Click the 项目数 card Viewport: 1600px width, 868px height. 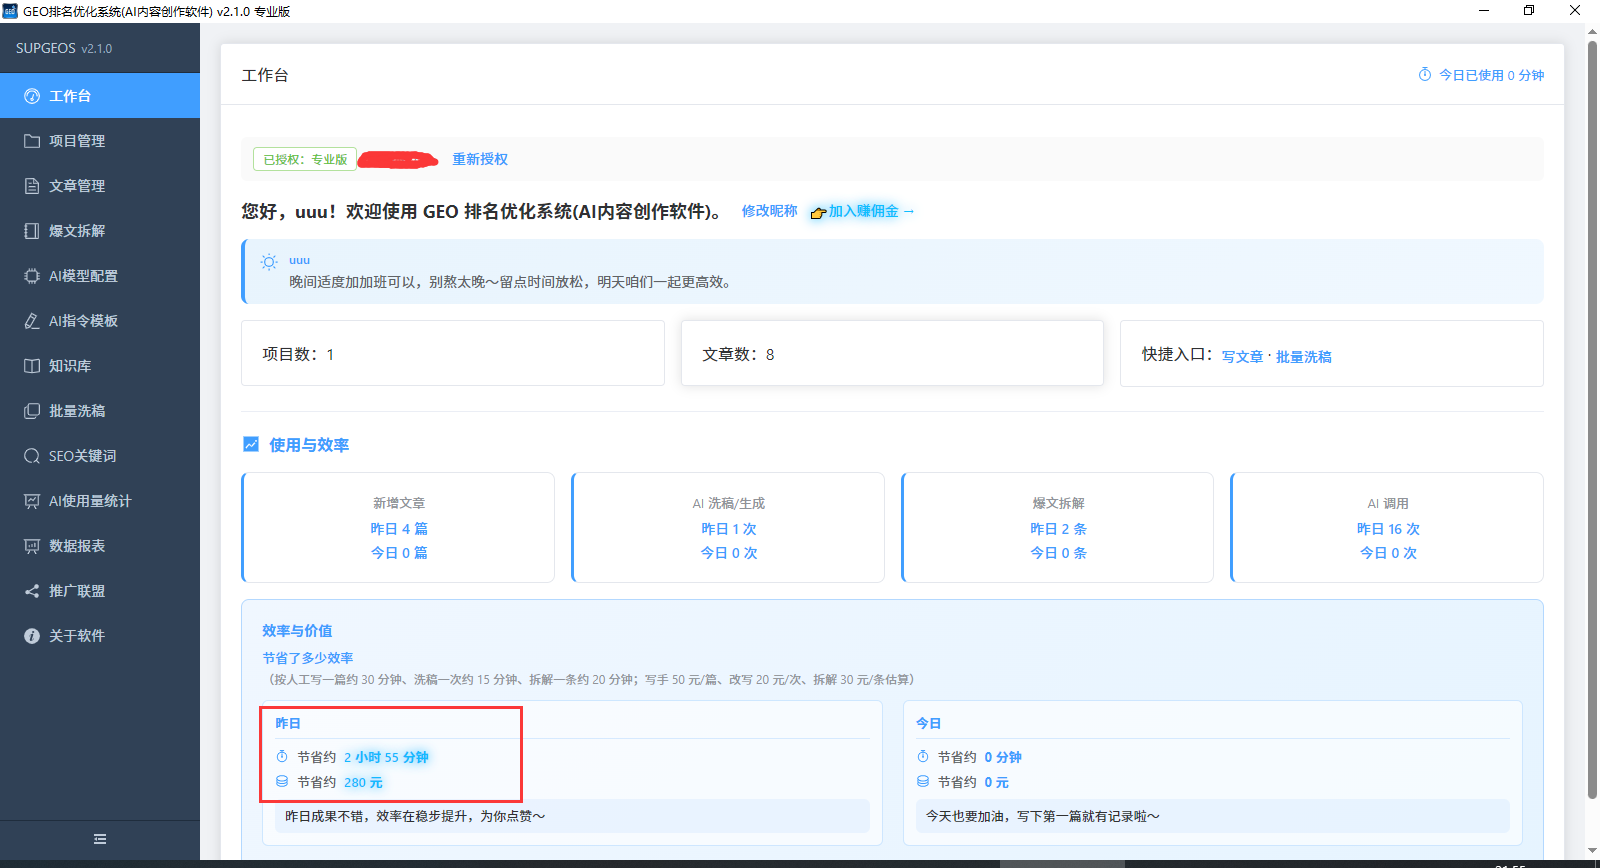coord(453,353)
